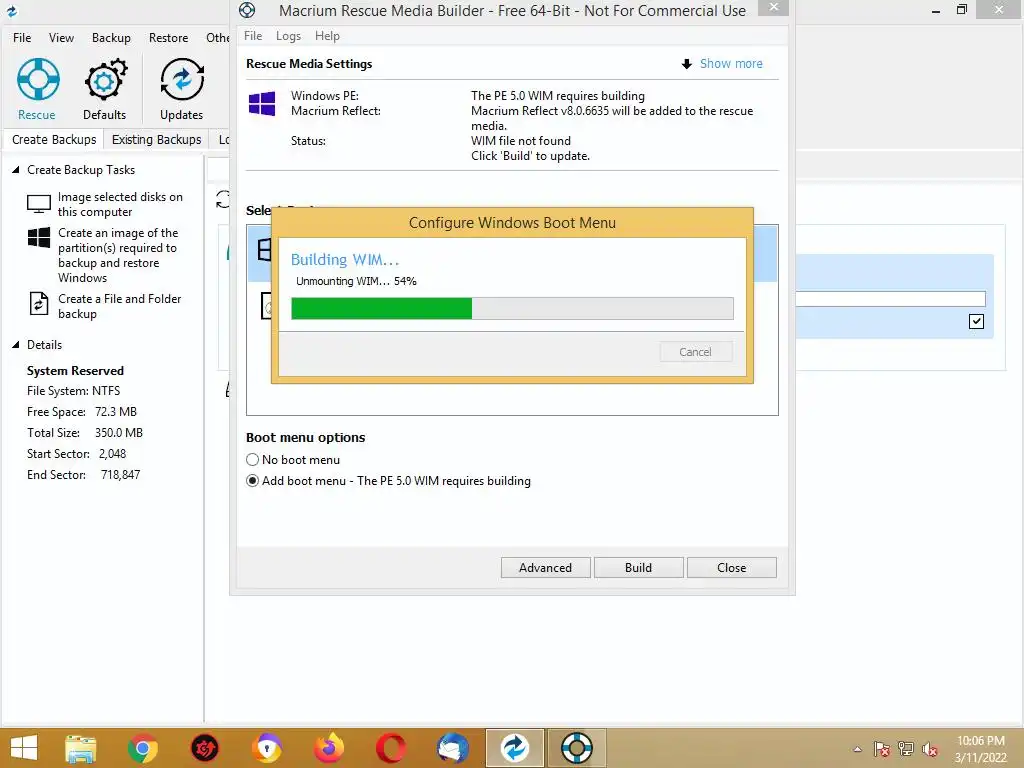Open the Rescue media tool icon
1024x768 pixels.
pyautogui.click(x=38, y=79)
